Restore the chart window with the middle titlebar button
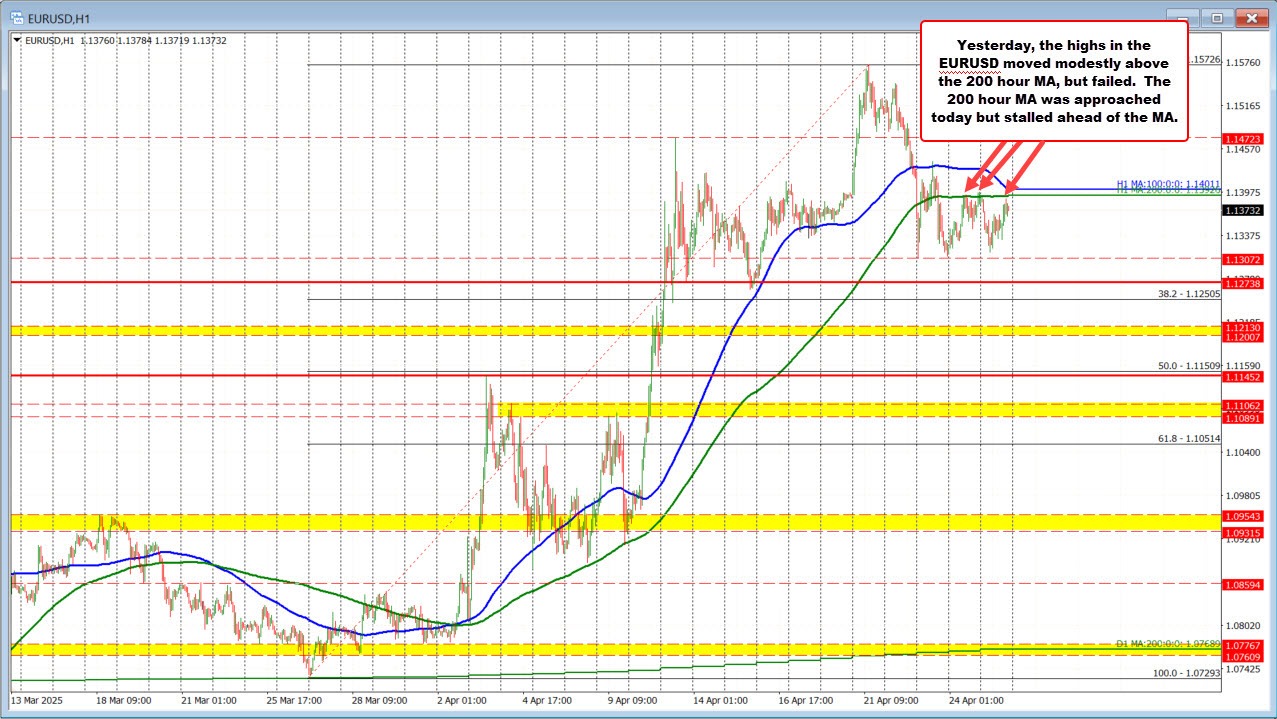Screen dimensions: 1277x719 pos(1216,17)
